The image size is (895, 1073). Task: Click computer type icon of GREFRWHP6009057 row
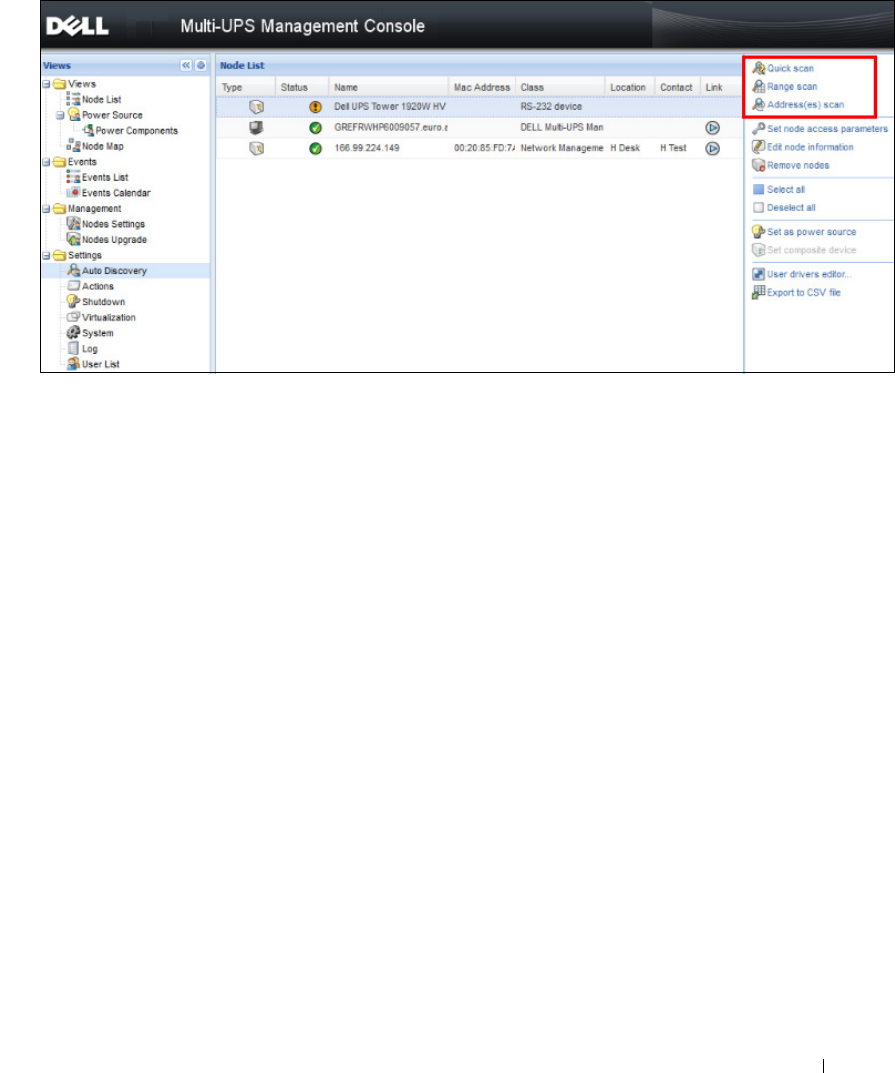(x=257, y=127)
